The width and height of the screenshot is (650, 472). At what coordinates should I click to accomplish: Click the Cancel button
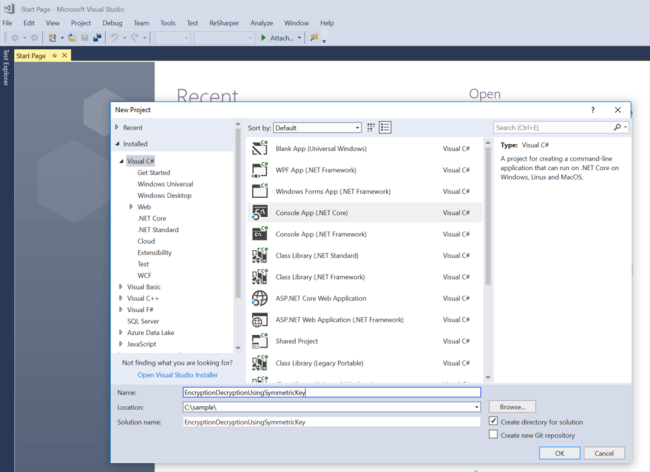click(x=604, y=453)
